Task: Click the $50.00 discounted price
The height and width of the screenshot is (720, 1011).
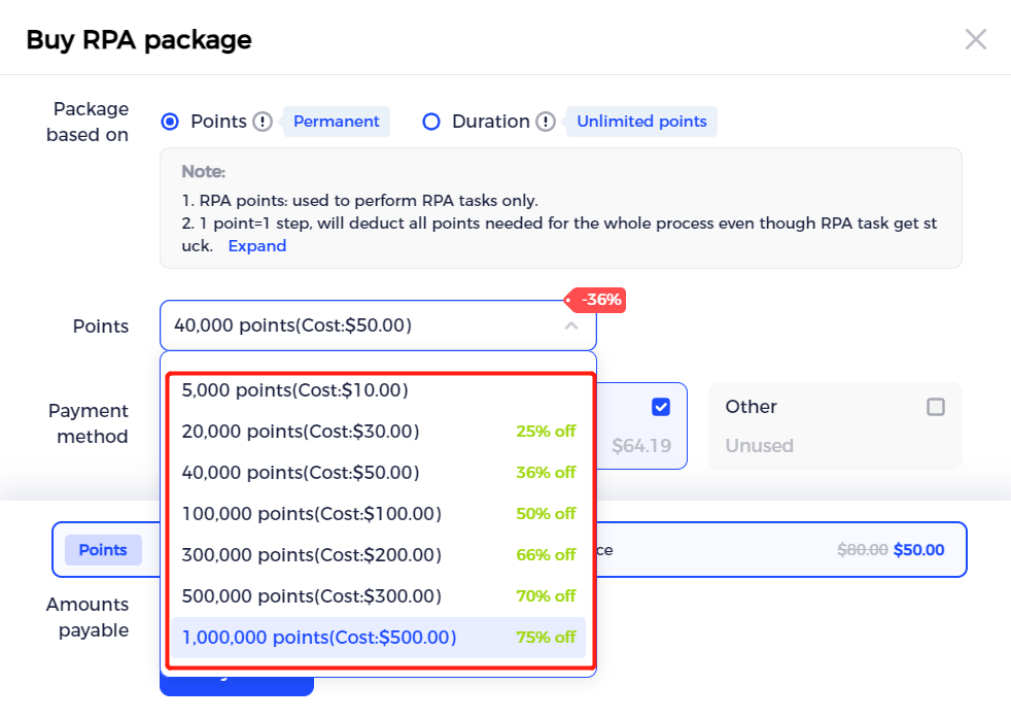Action: click(919, 550)
